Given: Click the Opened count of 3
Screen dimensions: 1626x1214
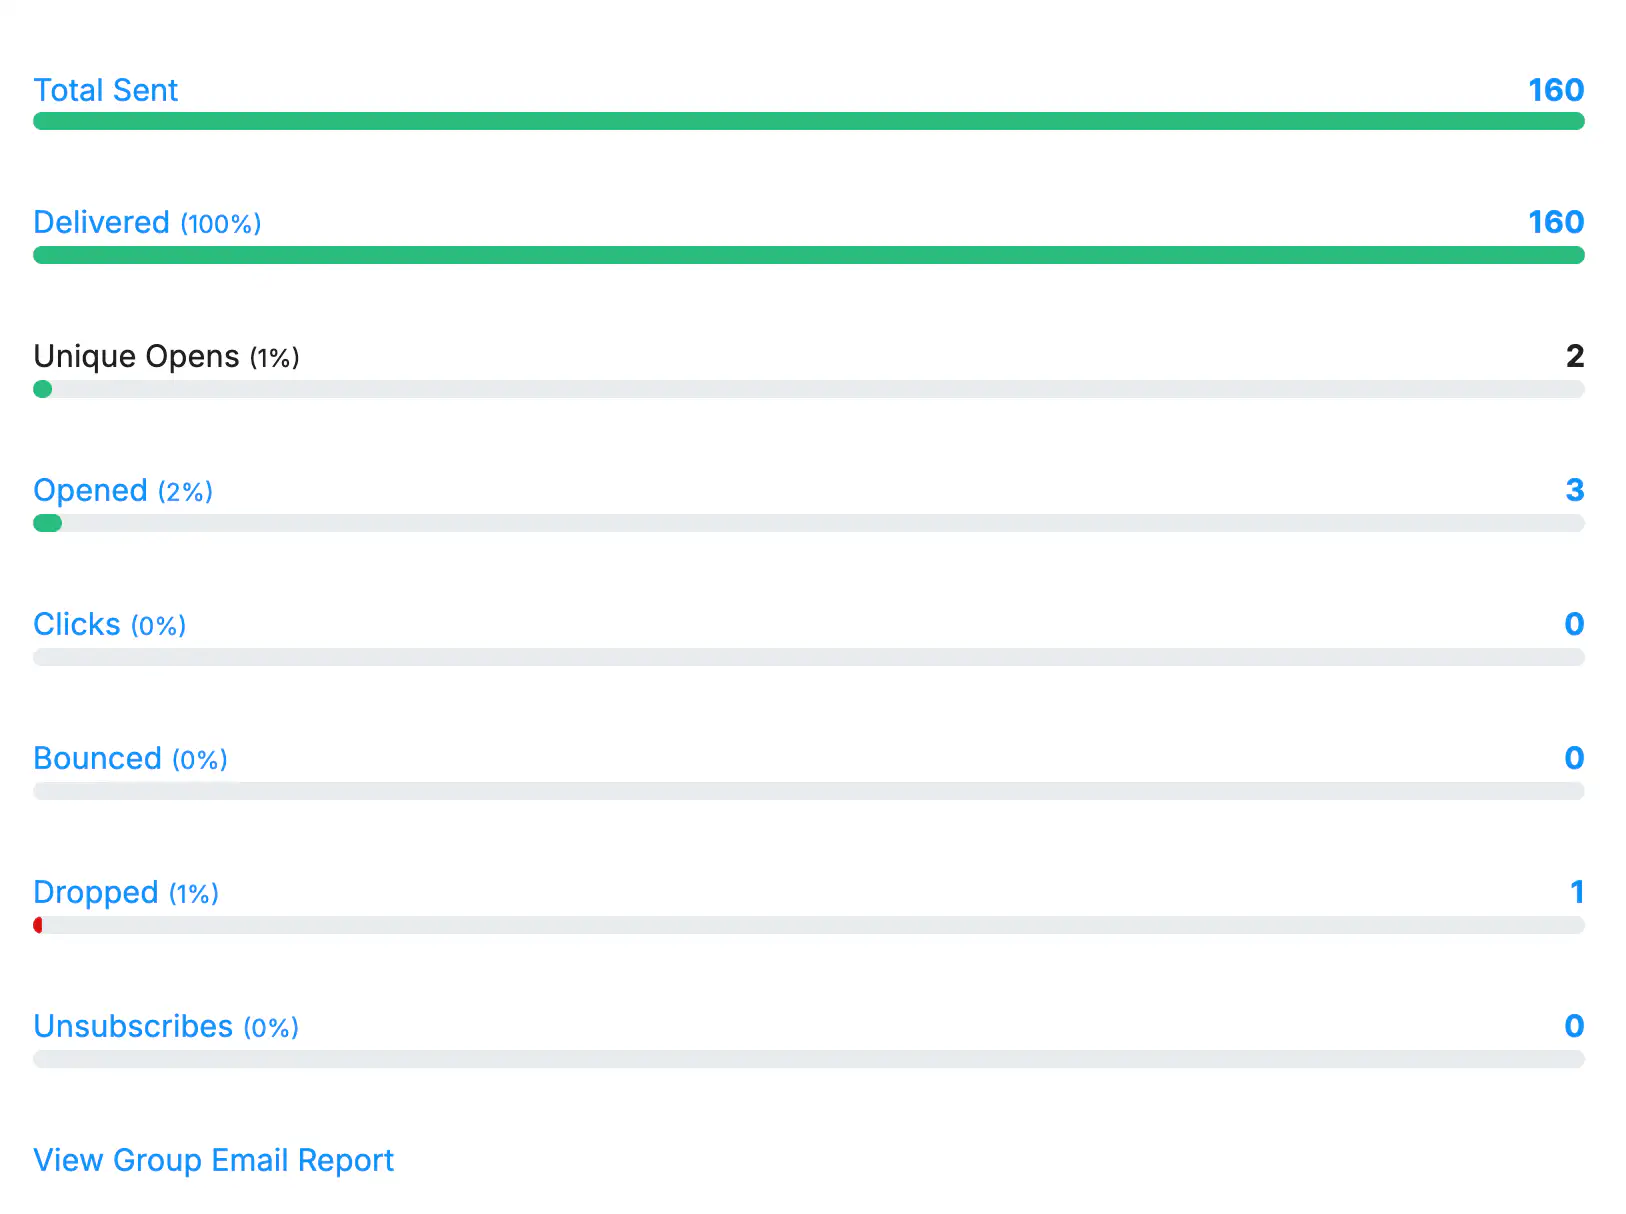Looking at the screenshot, I should pos(1574,490).
